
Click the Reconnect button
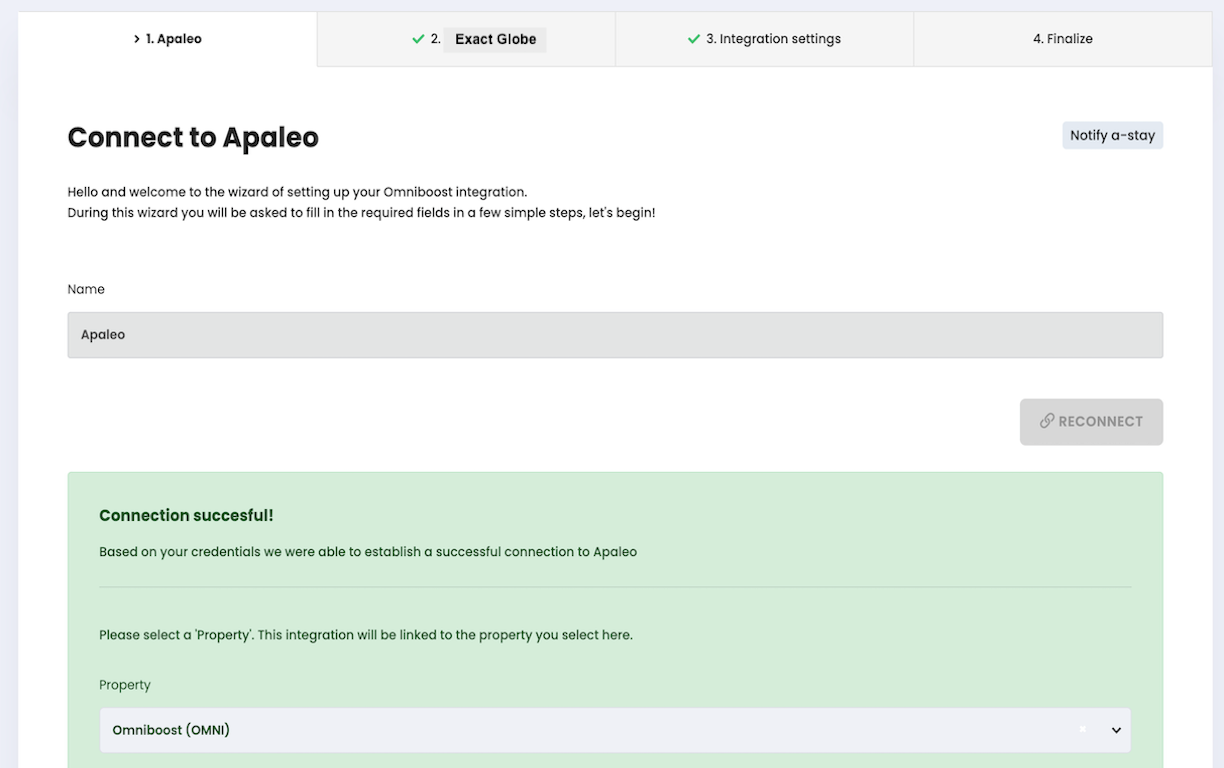click(1091, 422)
